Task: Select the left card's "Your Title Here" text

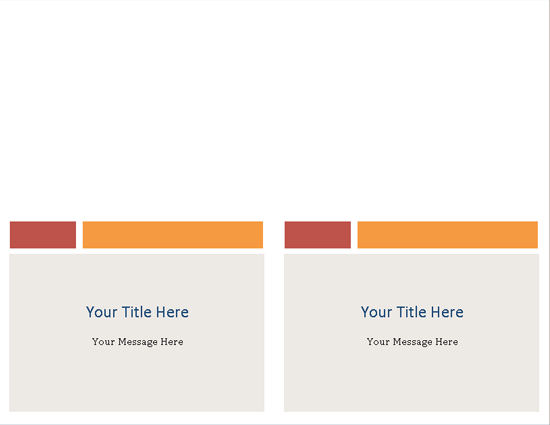Action: [137, 312]
